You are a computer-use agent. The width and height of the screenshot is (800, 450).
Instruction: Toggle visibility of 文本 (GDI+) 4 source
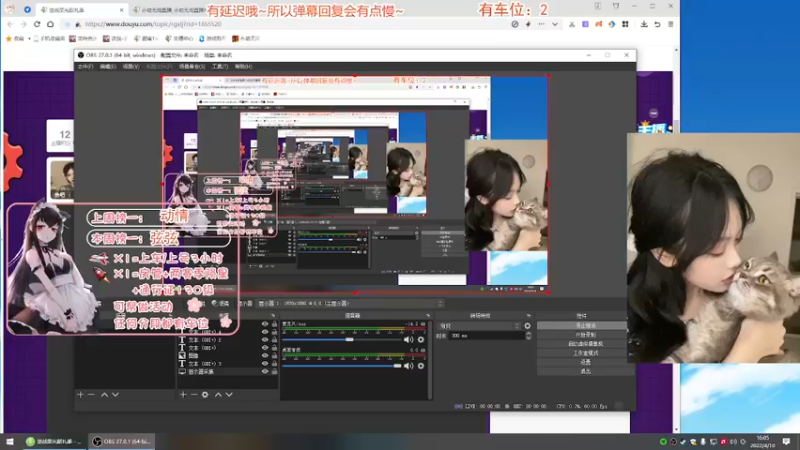265,332
